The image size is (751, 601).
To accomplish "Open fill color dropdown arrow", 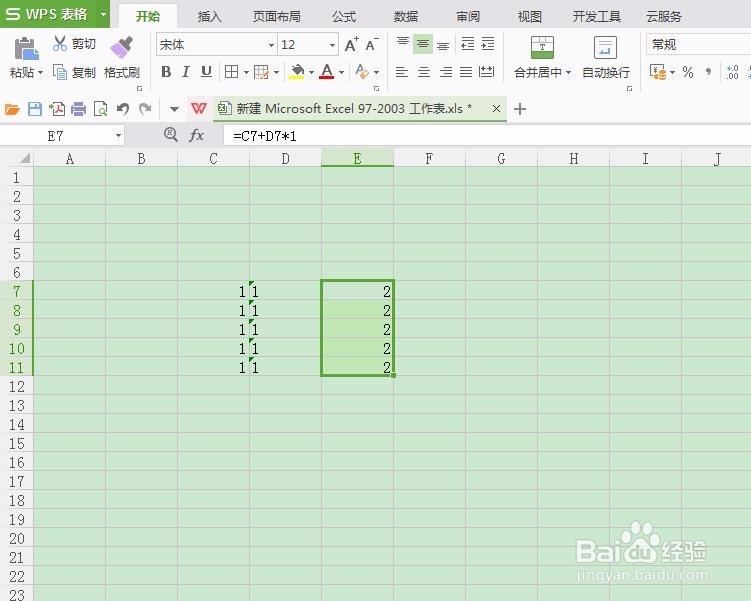I will 311,72.
